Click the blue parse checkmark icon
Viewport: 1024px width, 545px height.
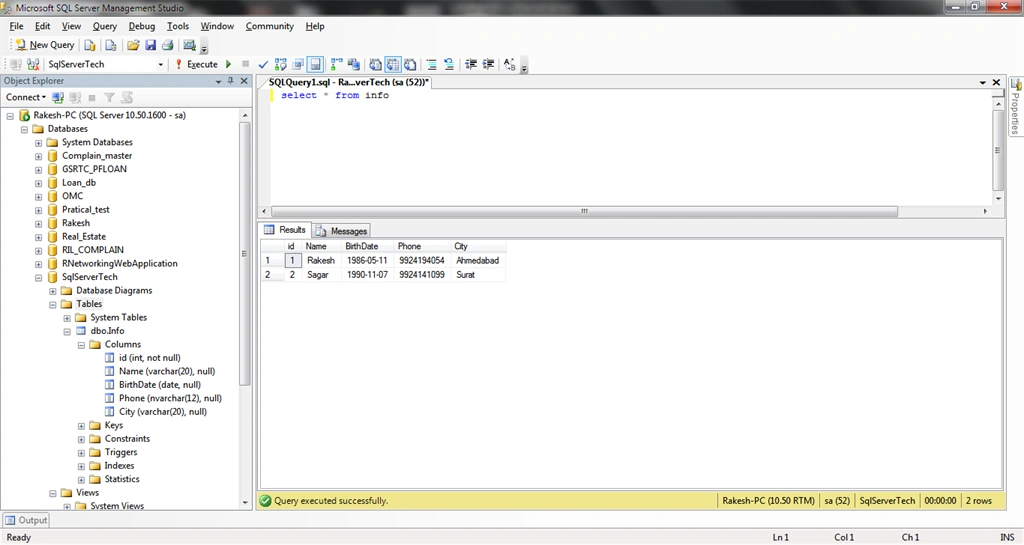click(263, 64)
